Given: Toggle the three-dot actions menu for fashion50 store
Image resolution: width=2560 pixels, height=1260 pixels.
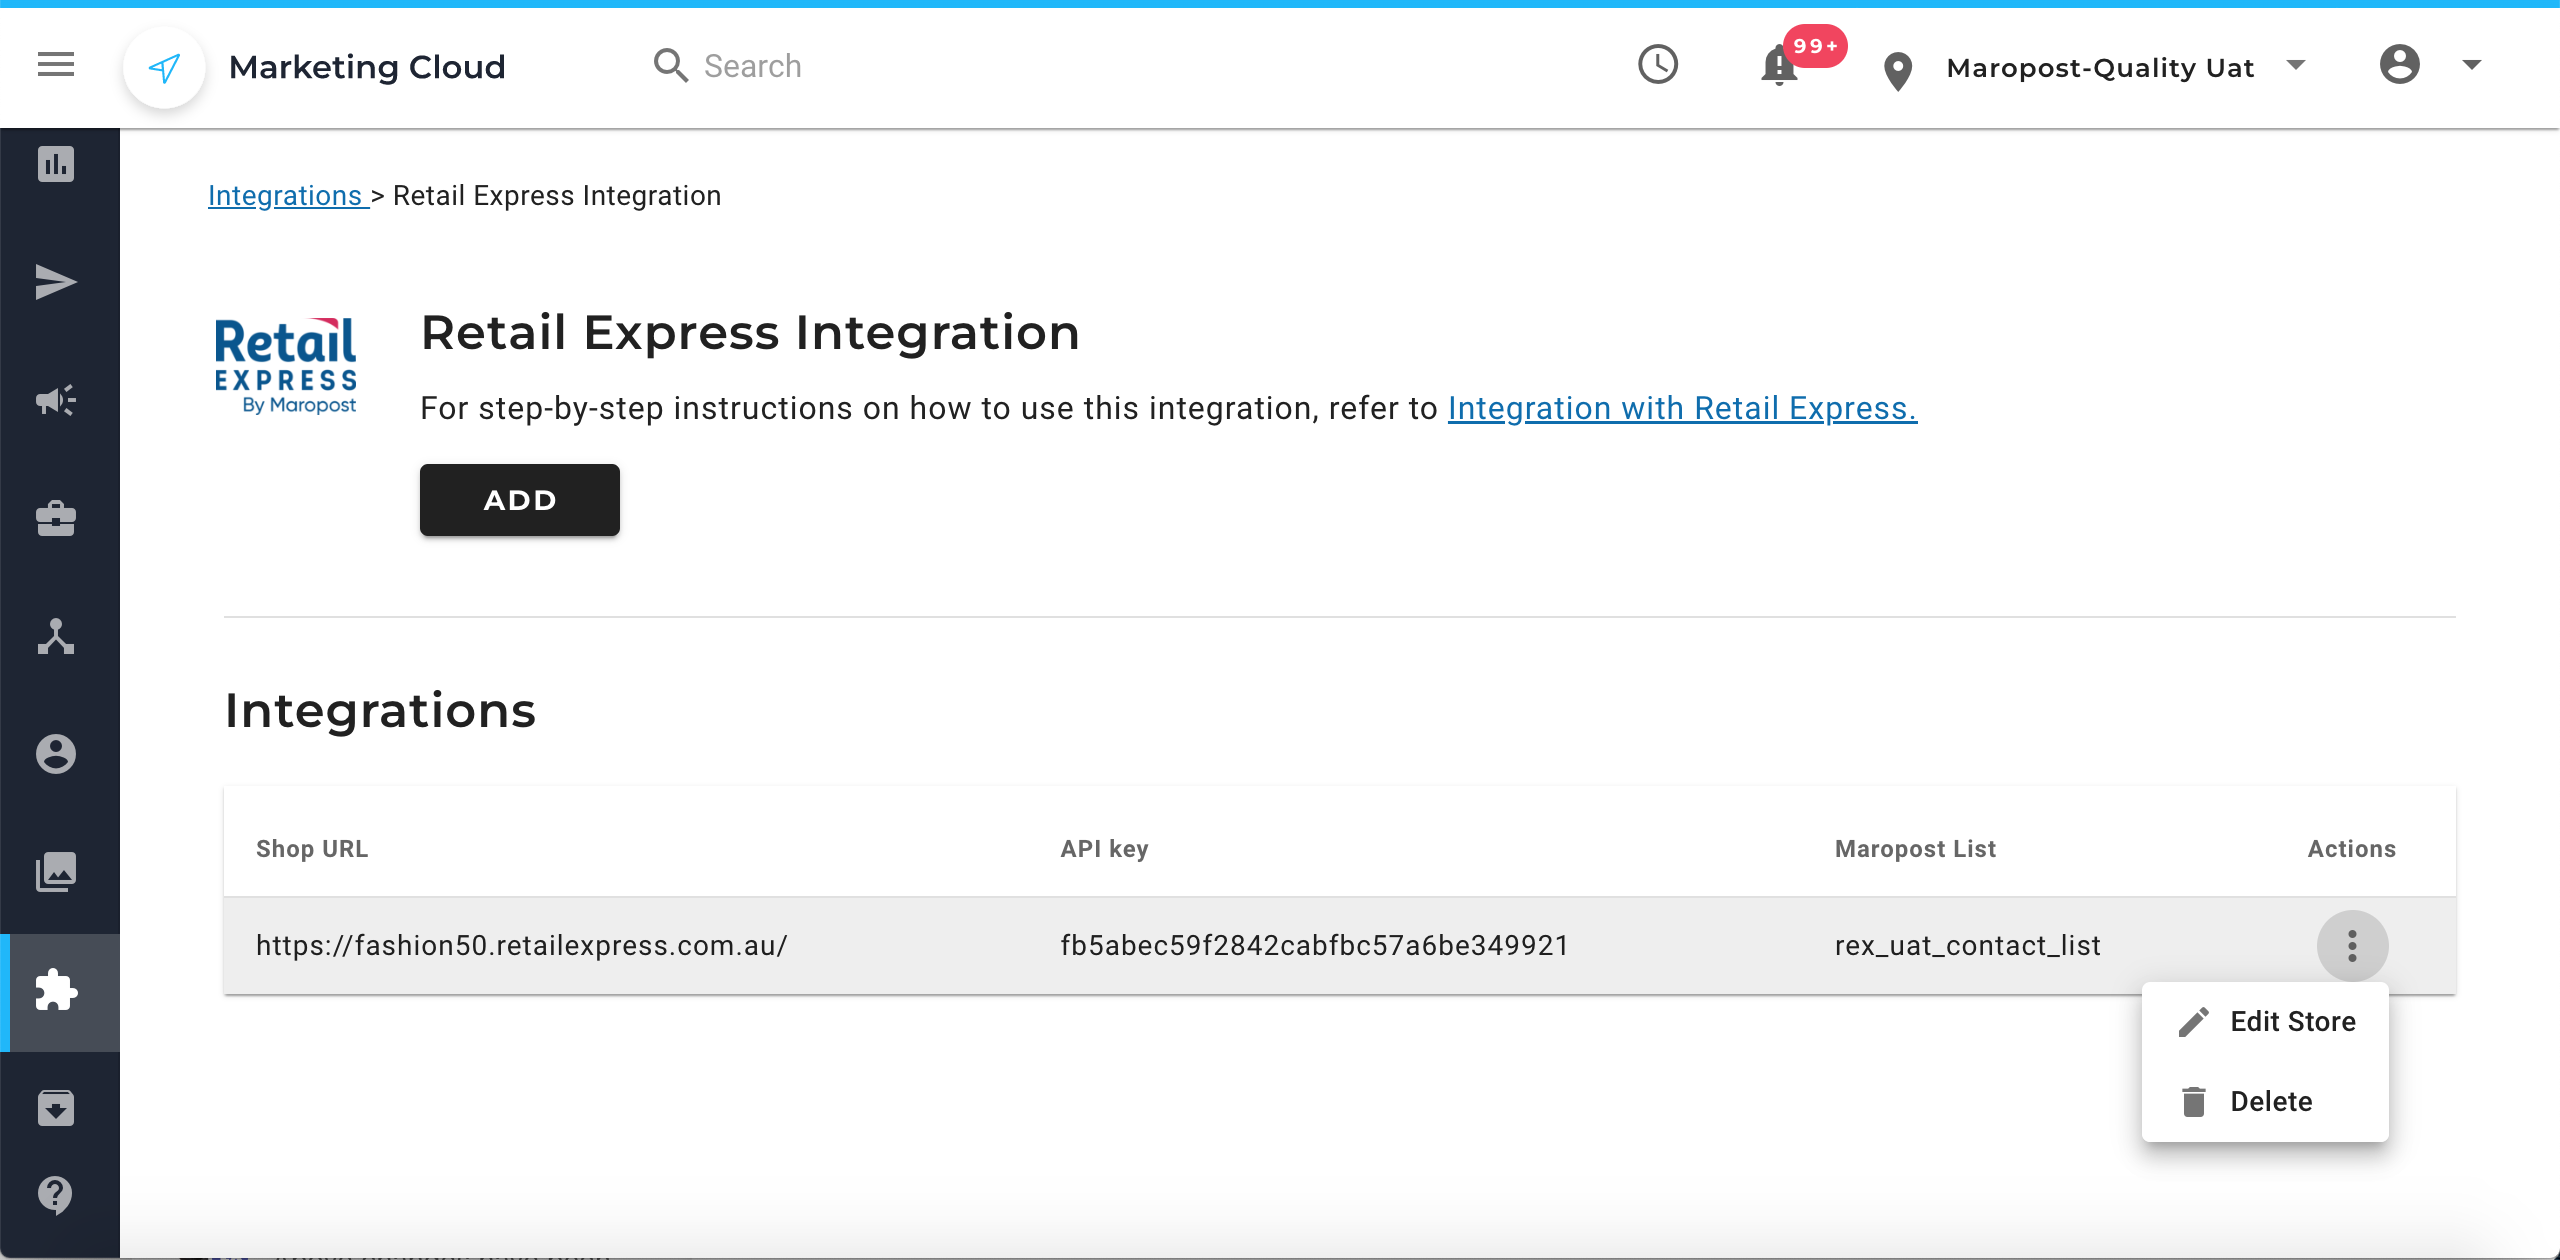Looking at the screenshot, I should [x=2352, y=946].
